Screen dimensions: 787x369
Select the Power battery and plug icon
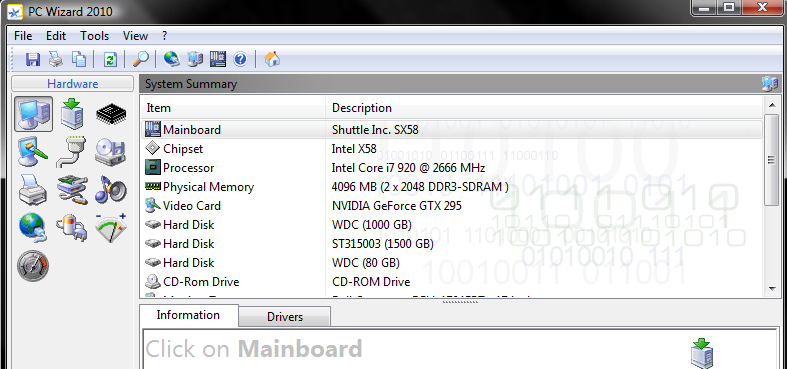click(x=71, y=228)
